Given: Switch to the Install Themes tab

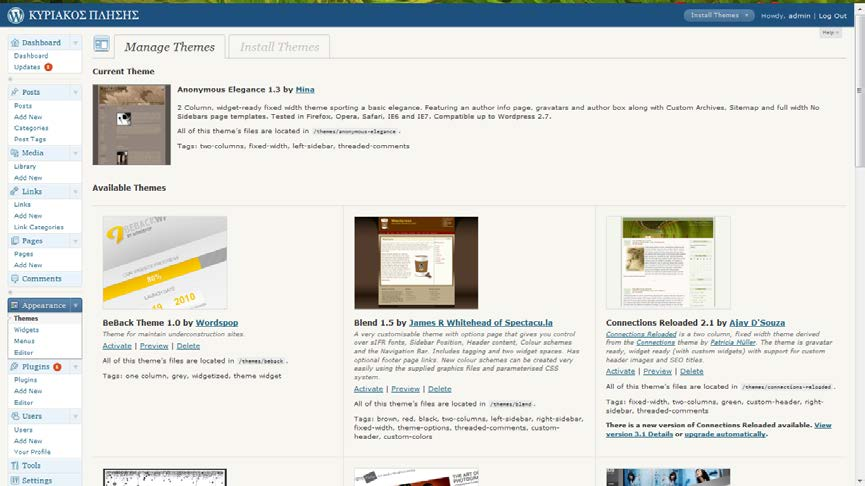Looking at the screenshot, I should coord(279,47).
